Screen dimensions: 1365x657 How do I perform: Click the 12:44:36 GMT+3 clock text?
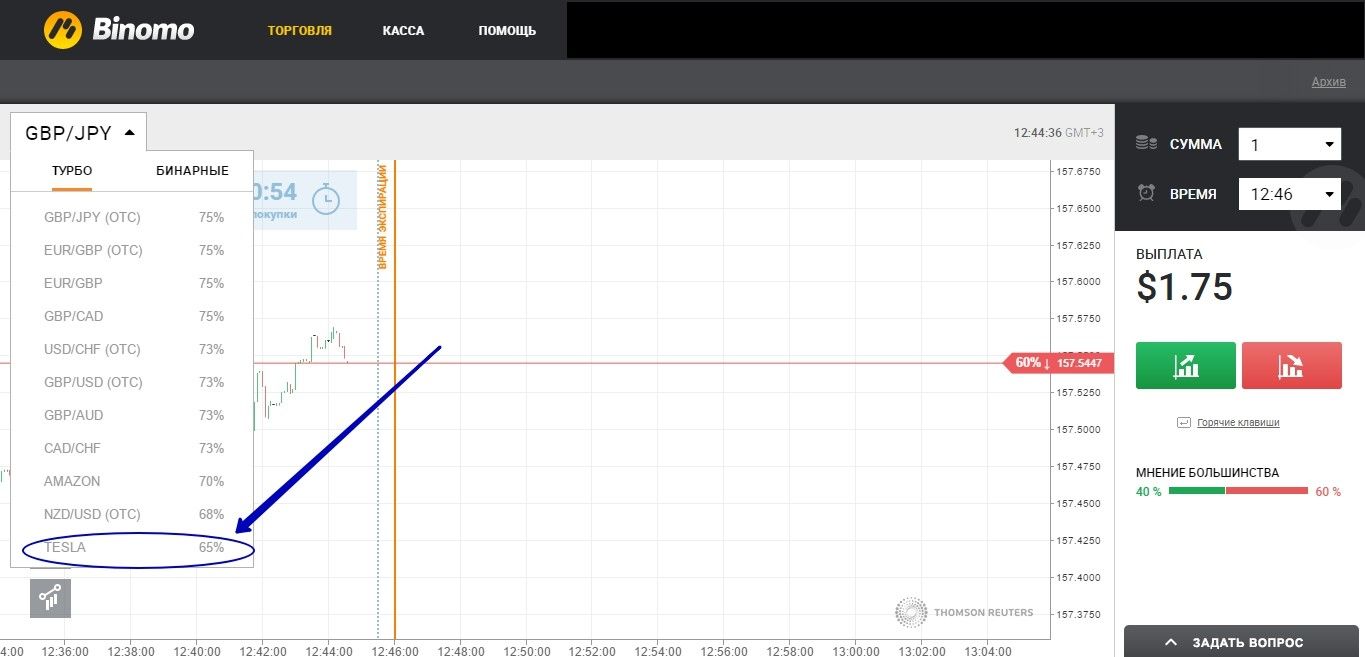[1059, 132]
